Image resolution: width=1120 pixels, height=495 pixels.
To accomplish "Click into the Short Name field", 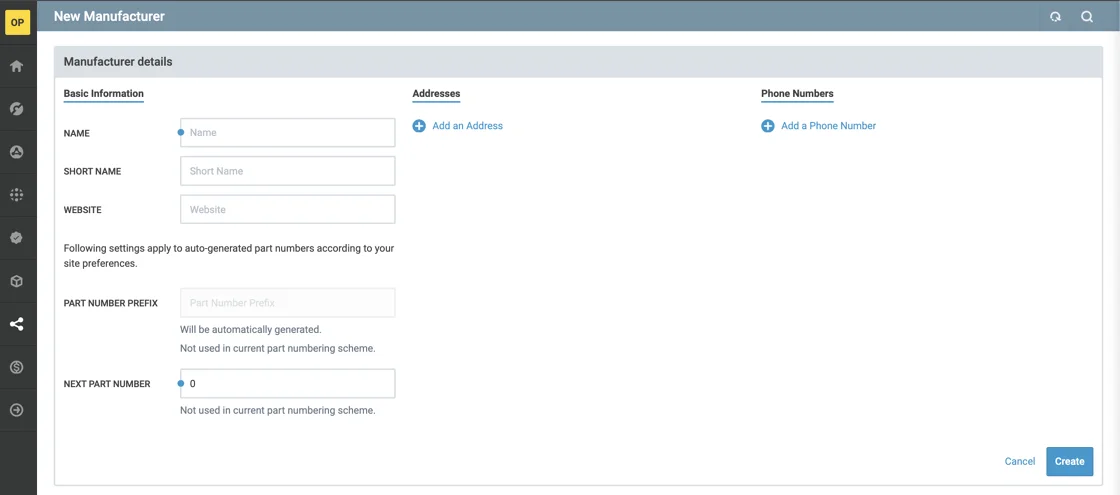I will [x=288, y=171].
